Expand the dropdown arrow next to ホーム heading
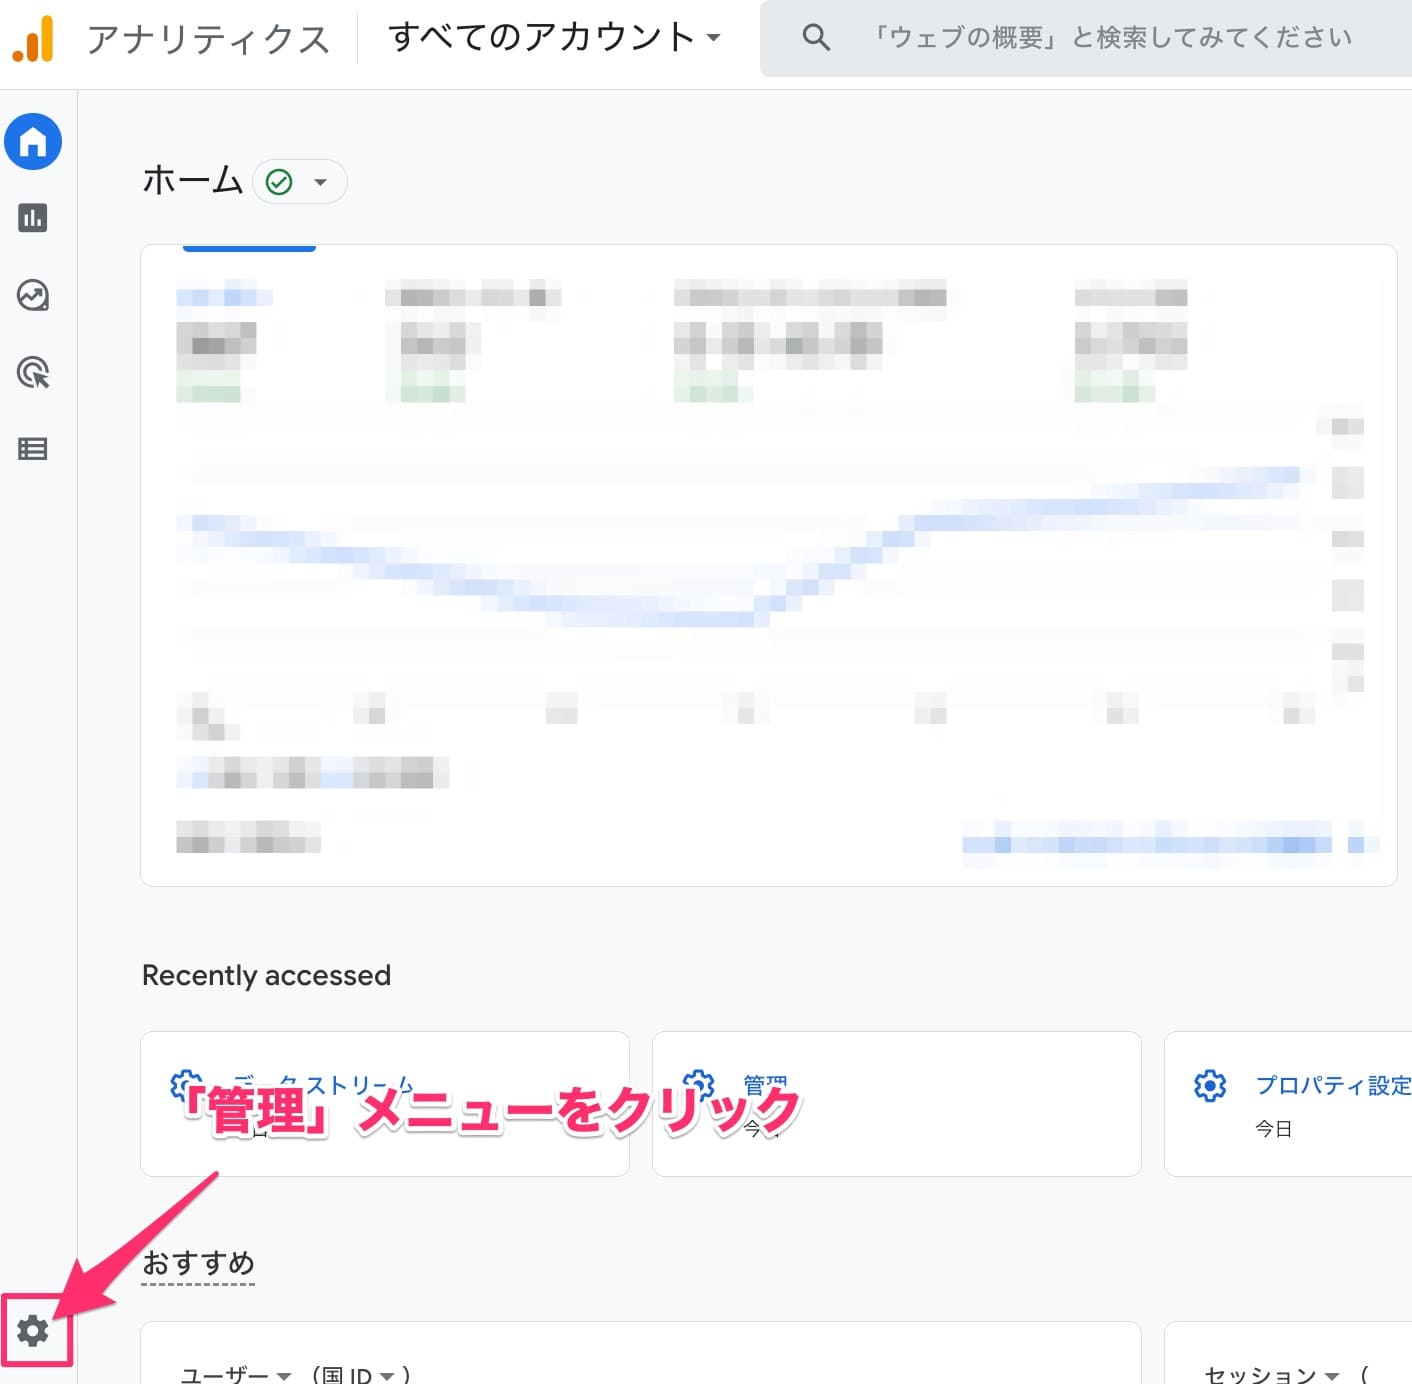 [321, 181]
